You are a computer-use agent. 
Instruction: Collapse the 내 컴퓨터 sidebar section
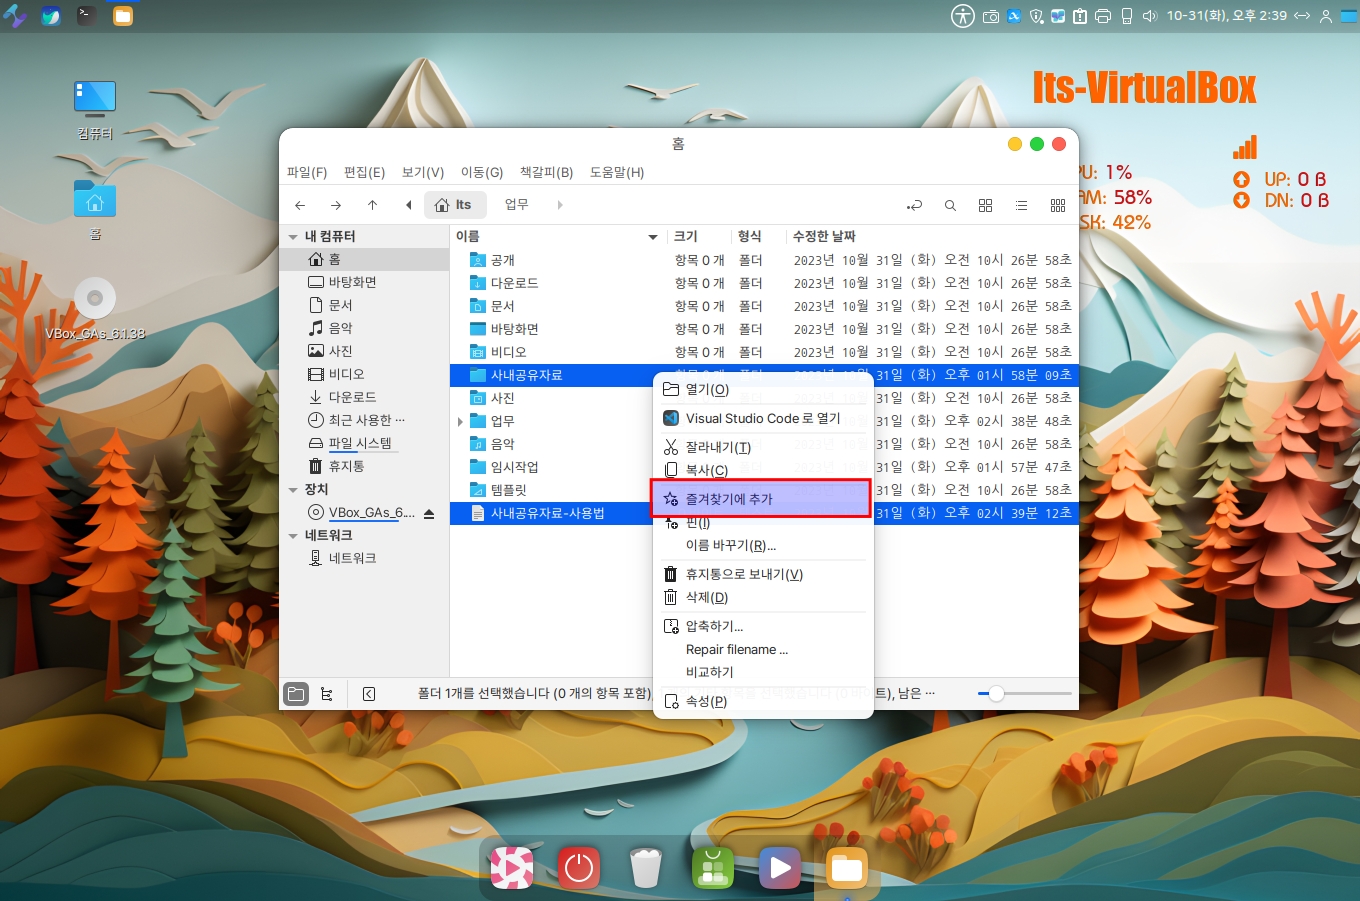(293, 237)
